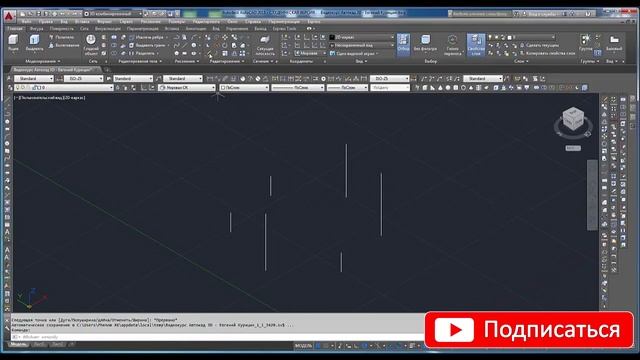Toggle lock icon in ribbon layer dropdown

tap(503, 37)
